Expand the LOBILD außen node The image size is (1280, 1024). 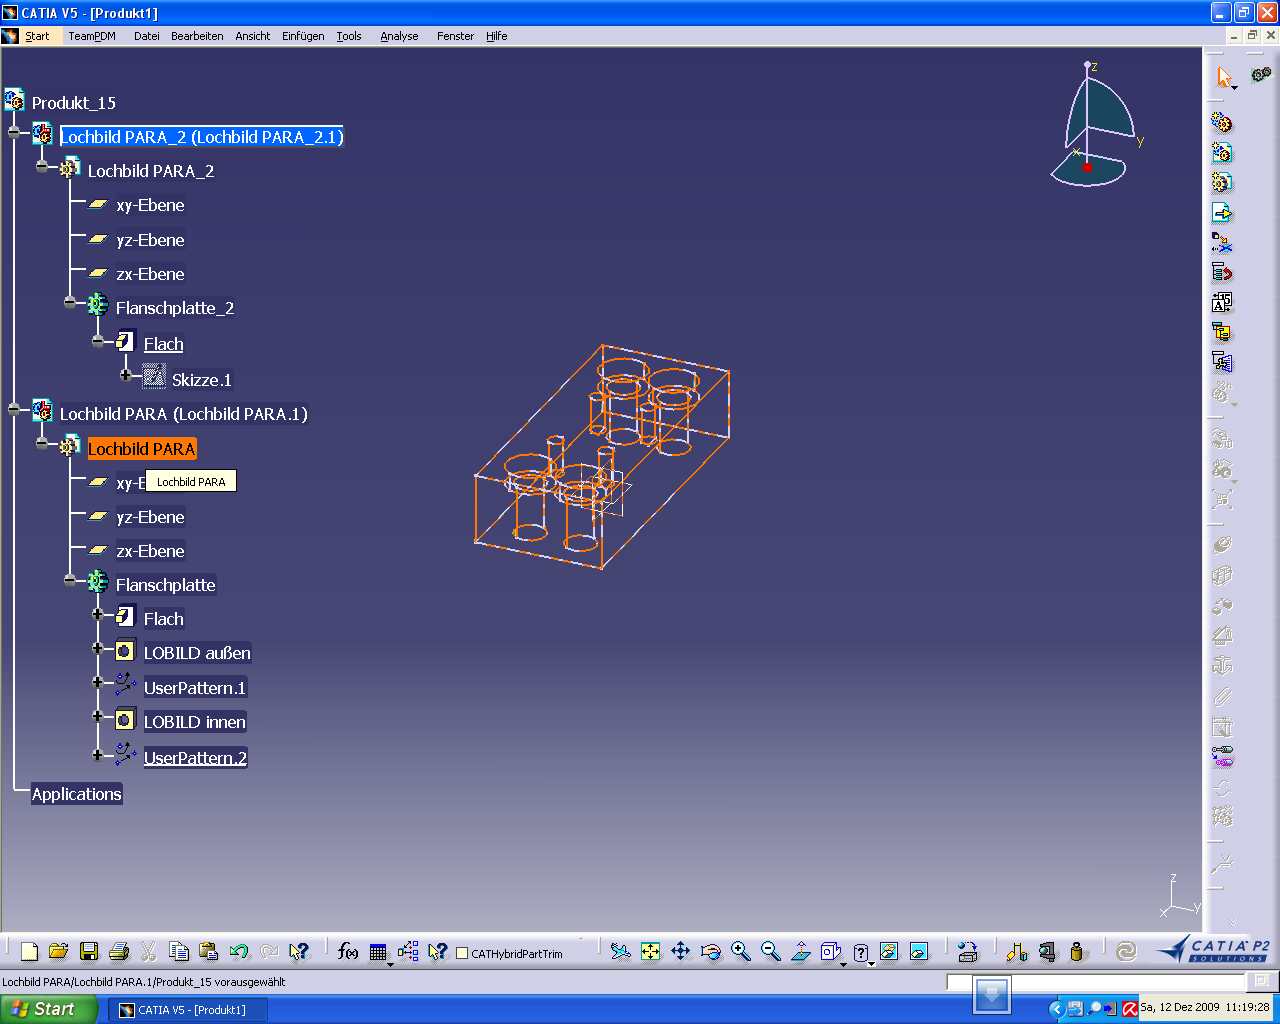point(98,648)
